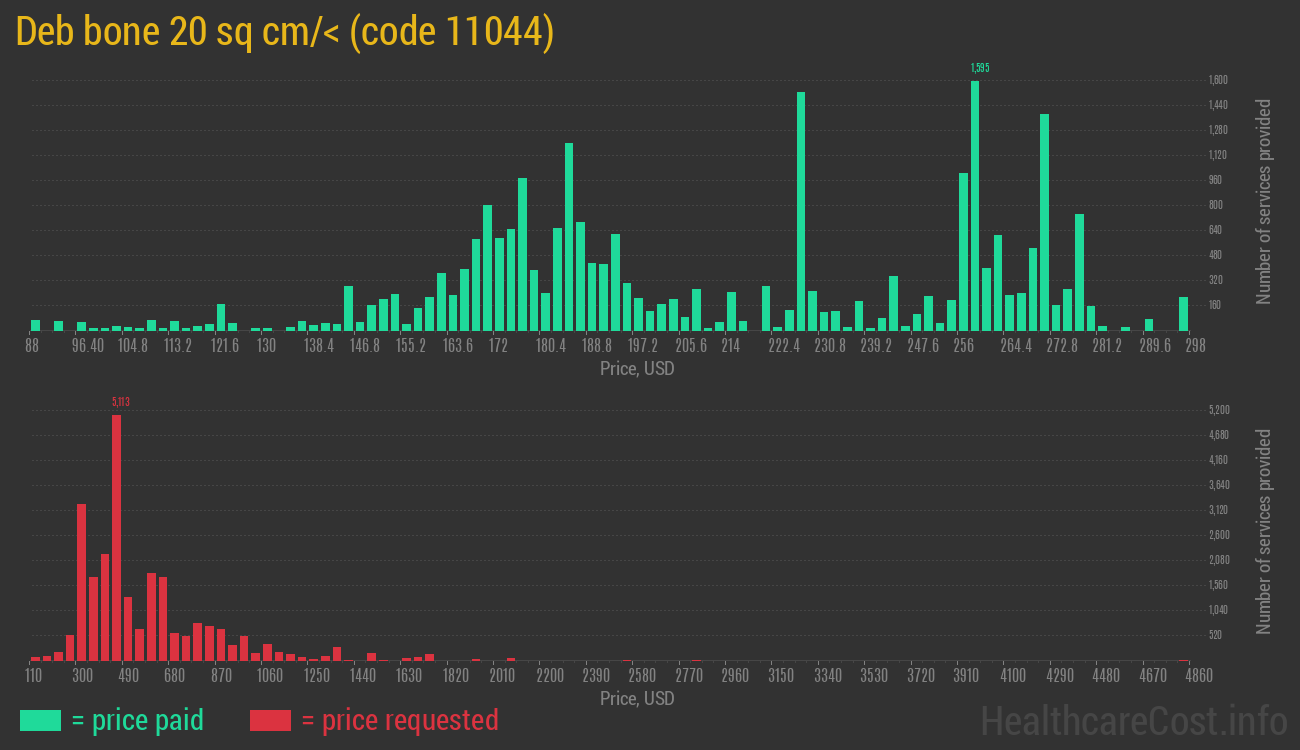Click the red price requested legend swatch
The image size is (1300, 750).
(x=270, y=720)
